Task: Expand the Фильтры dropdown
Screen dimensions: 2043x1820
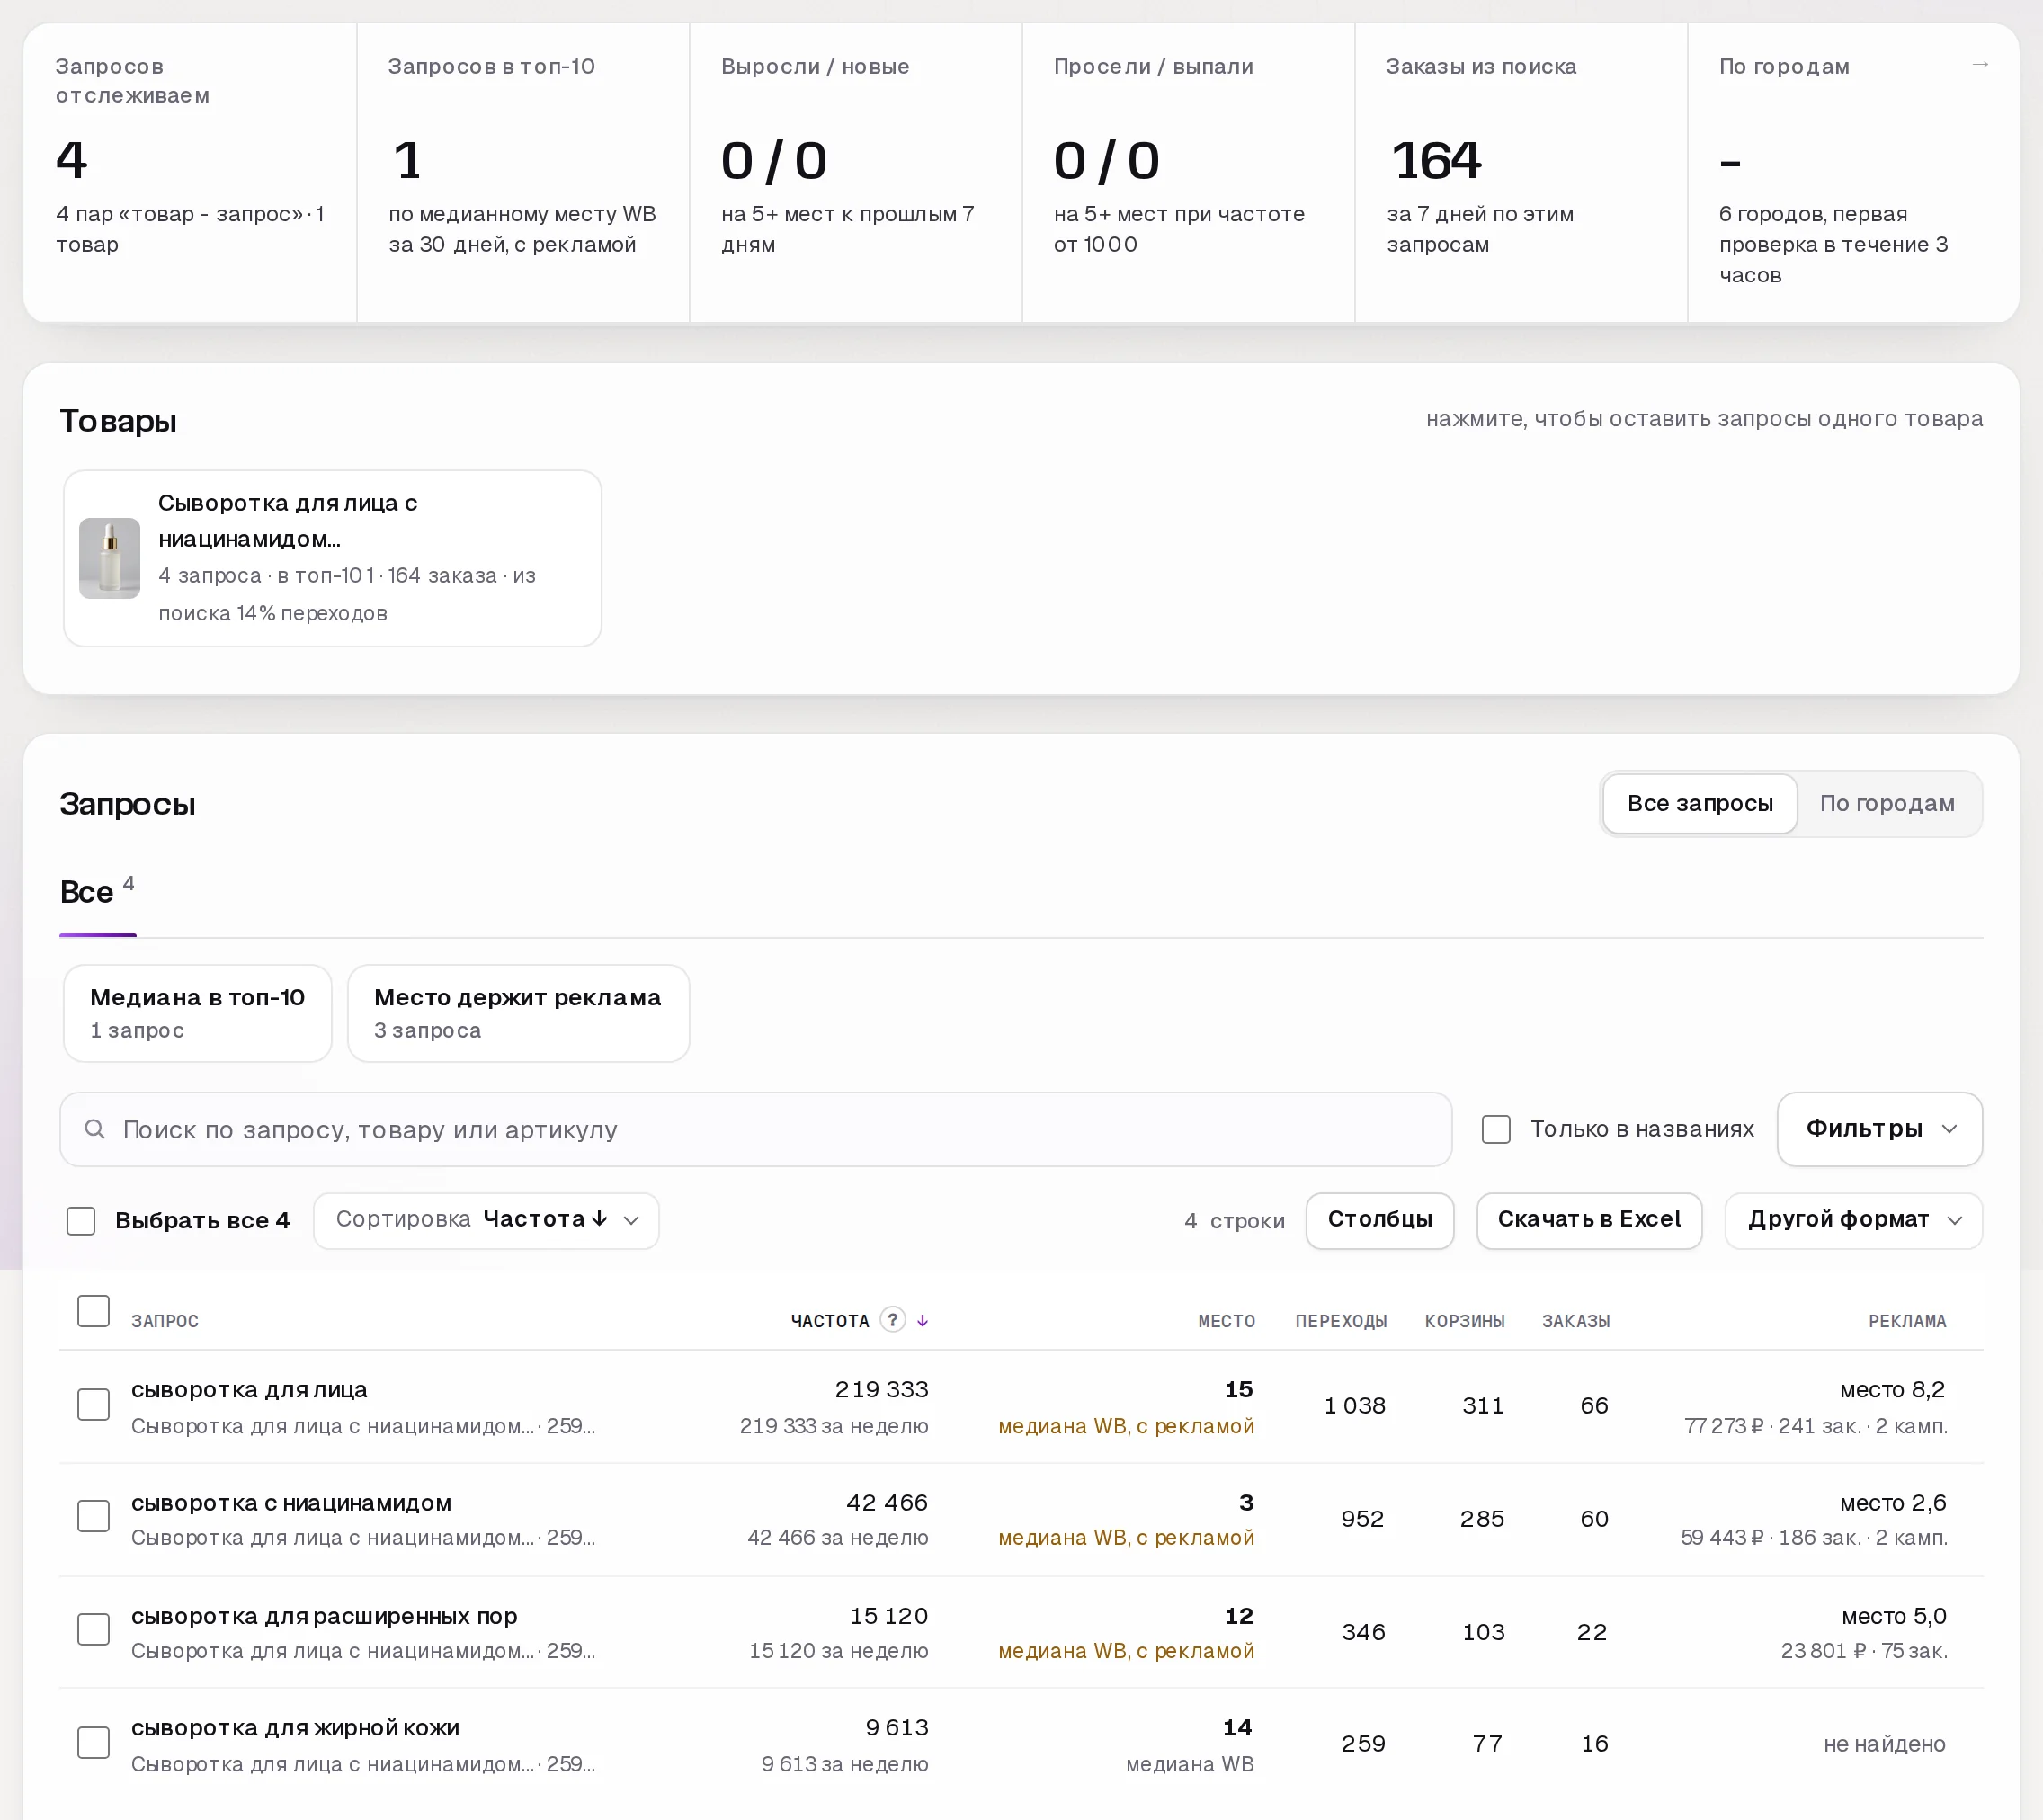Action: (1879, 1129)
